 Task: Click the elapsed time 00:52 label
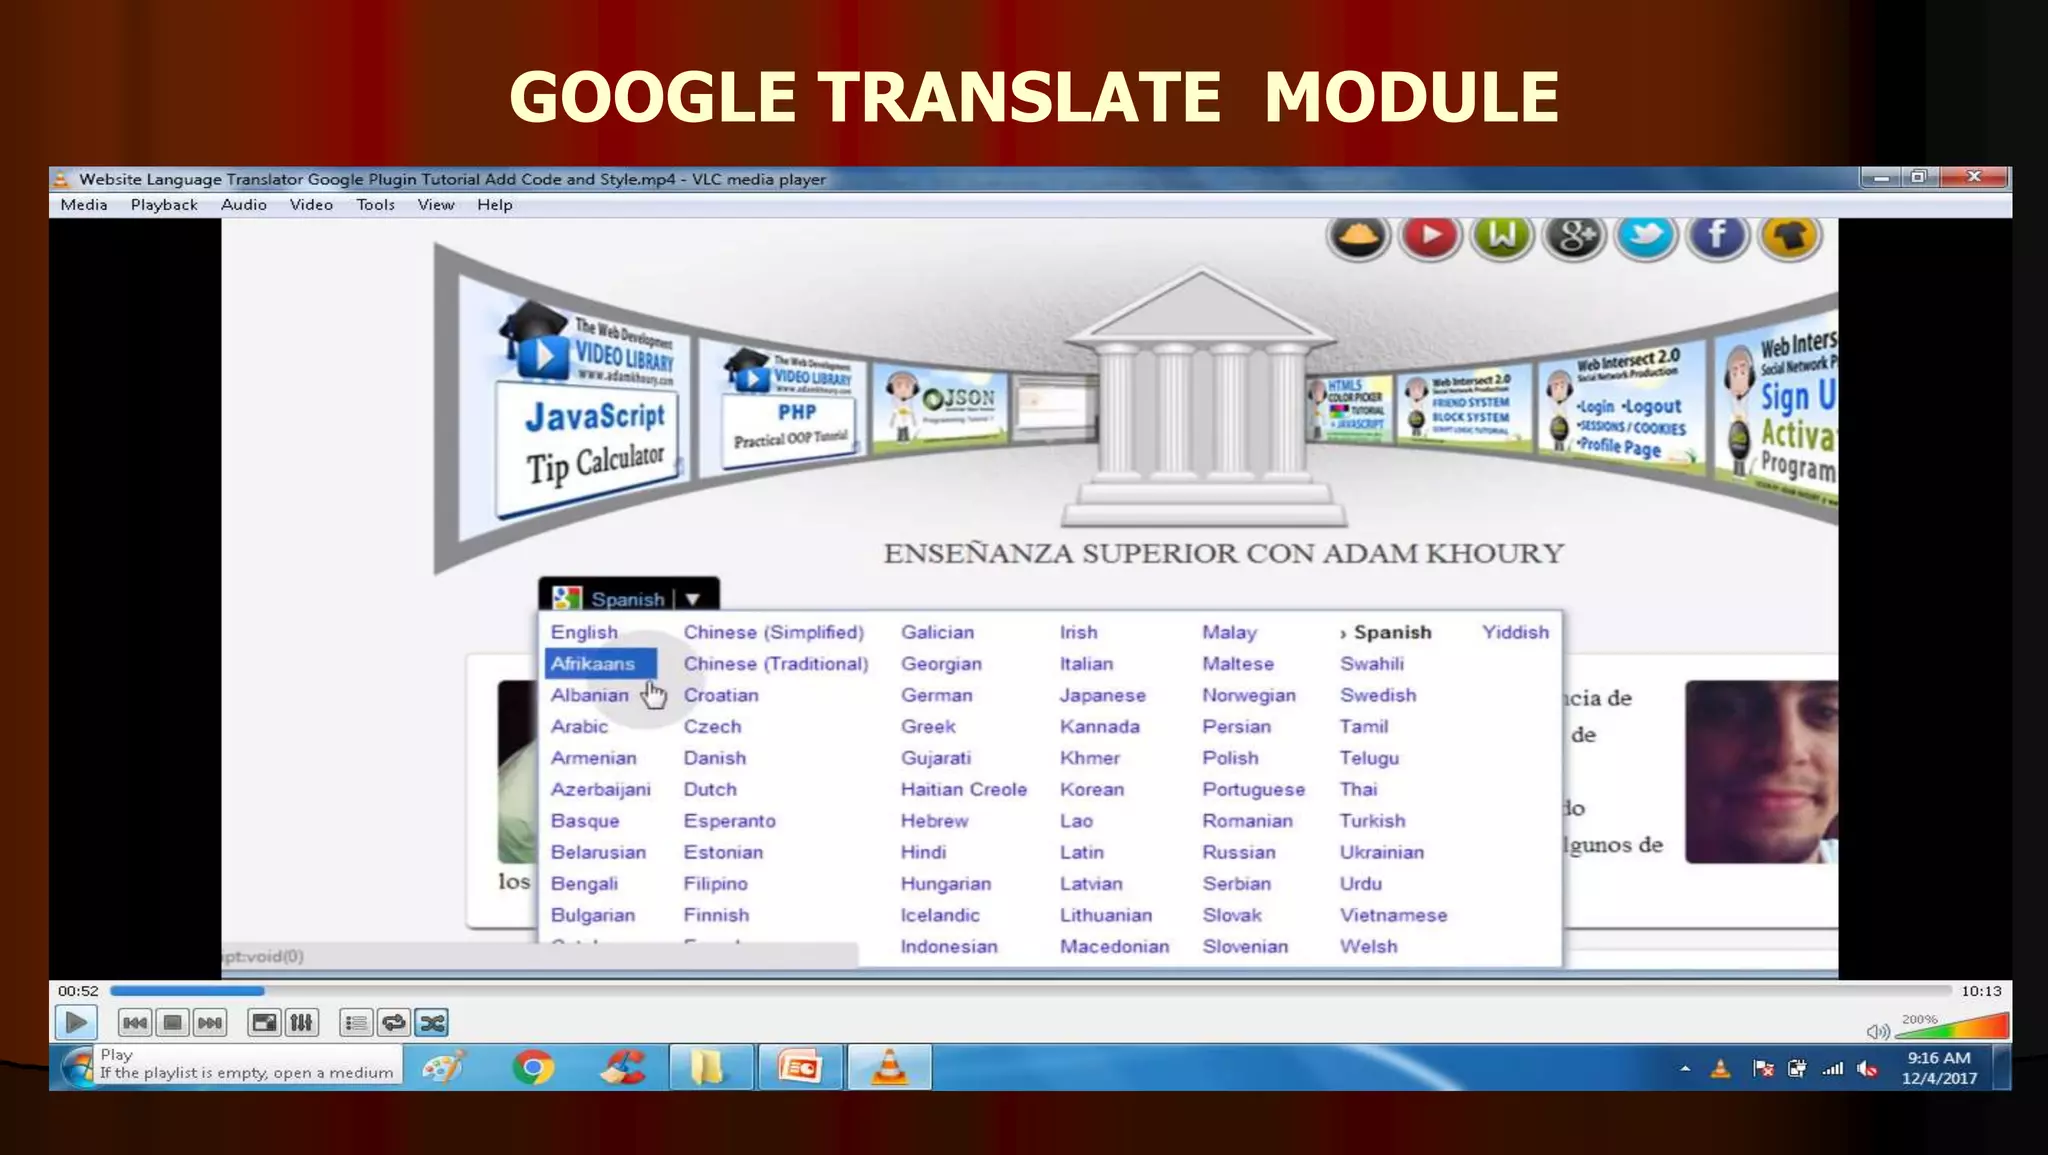pos(78,991)
